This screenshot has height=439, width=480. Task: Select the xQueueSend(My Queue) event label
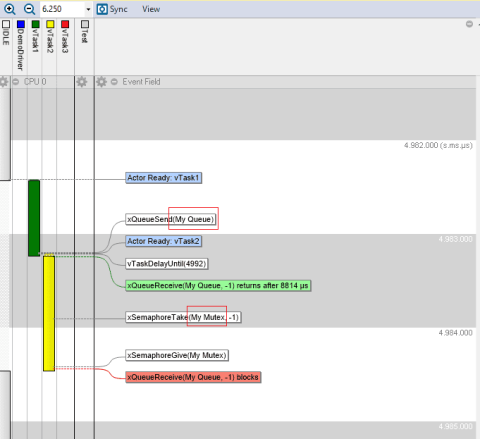[170, 219]
